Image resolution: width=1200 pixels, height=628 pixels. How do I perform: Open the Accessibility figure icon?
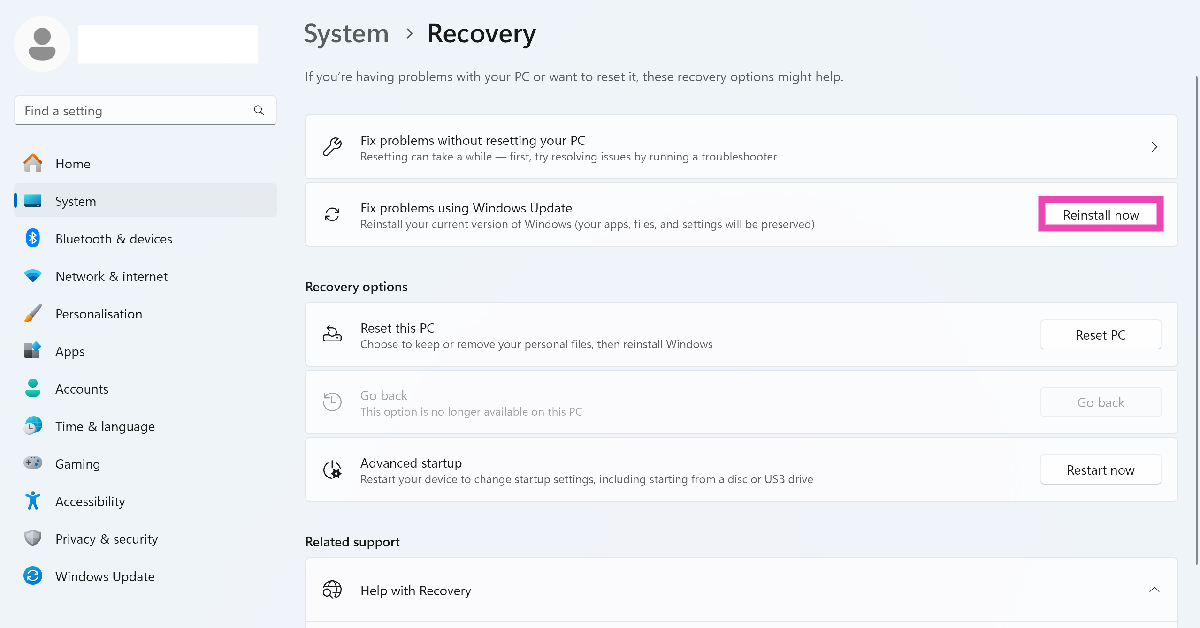point(33,501)
